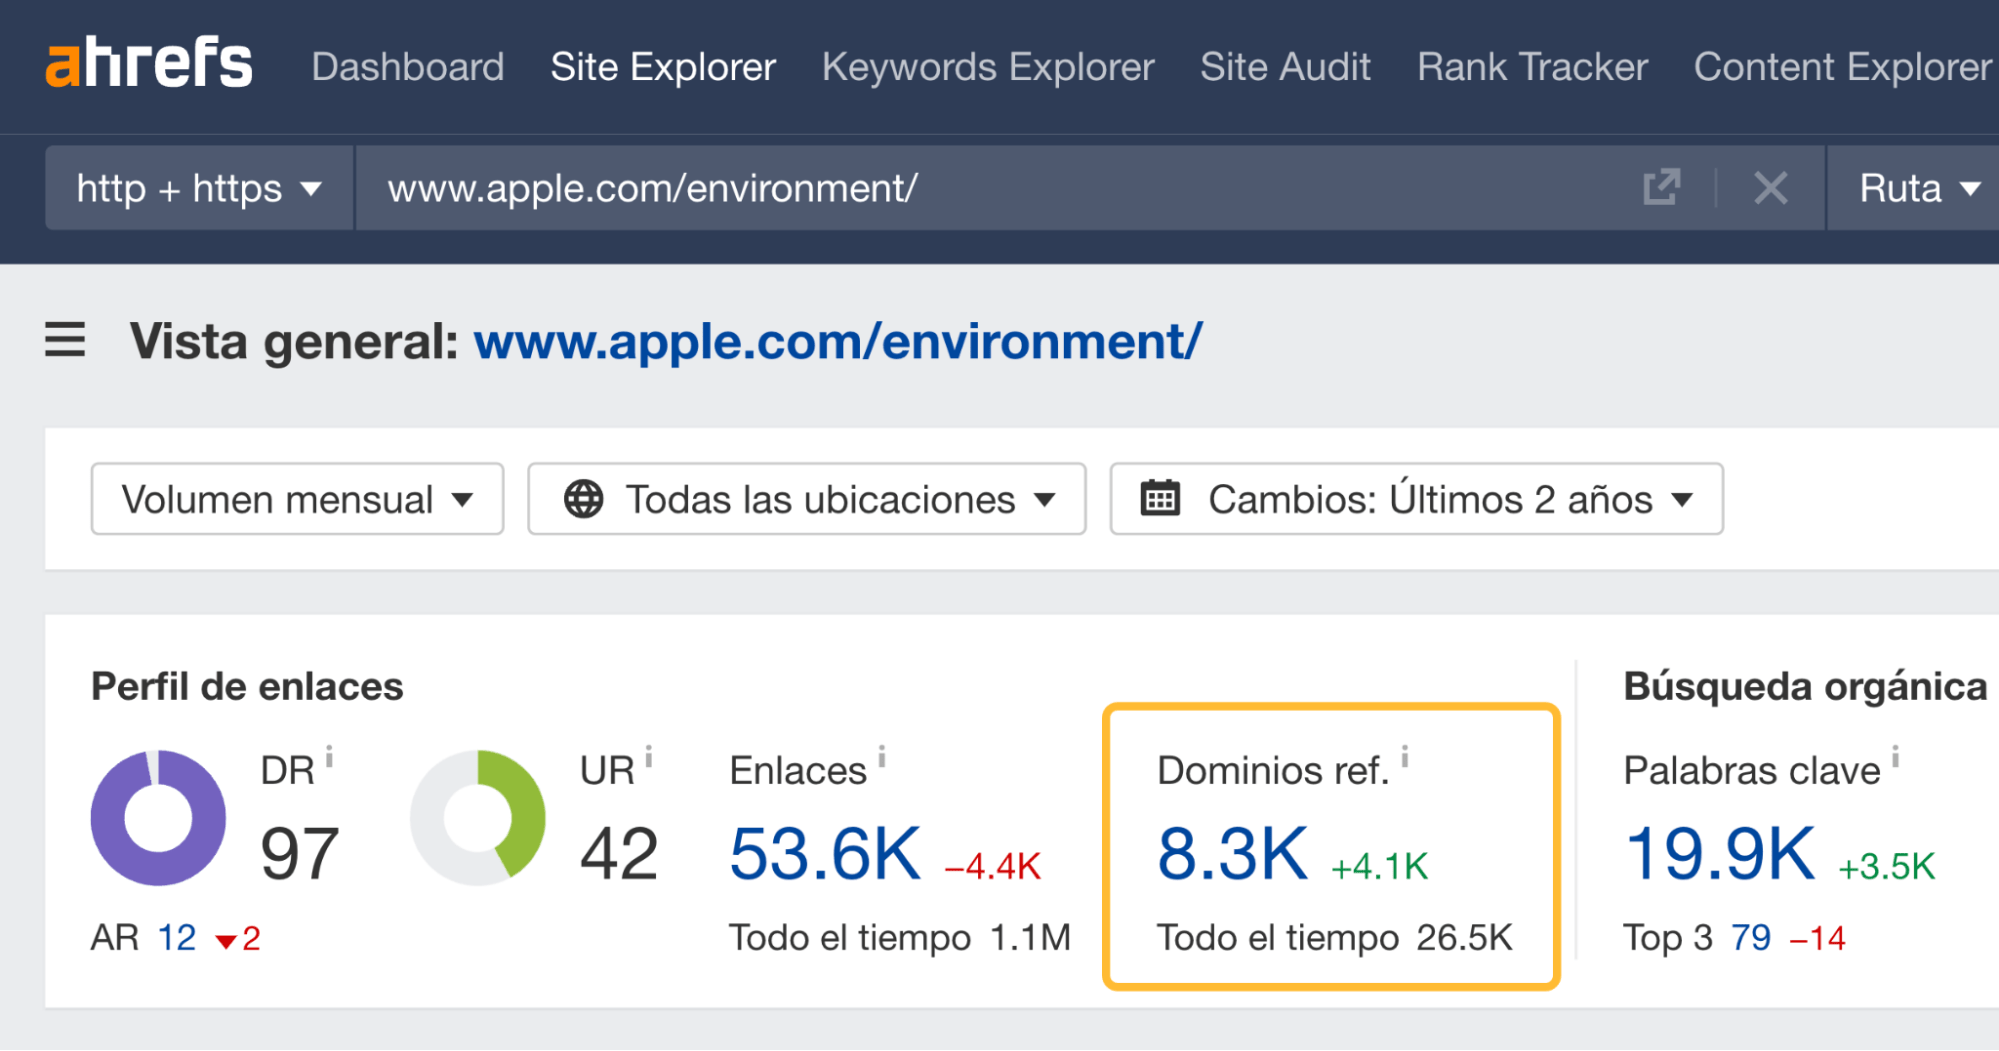Click the ahrefs logo
The width and height of the screenshot is (1999, 1051).
click(148, 62)
